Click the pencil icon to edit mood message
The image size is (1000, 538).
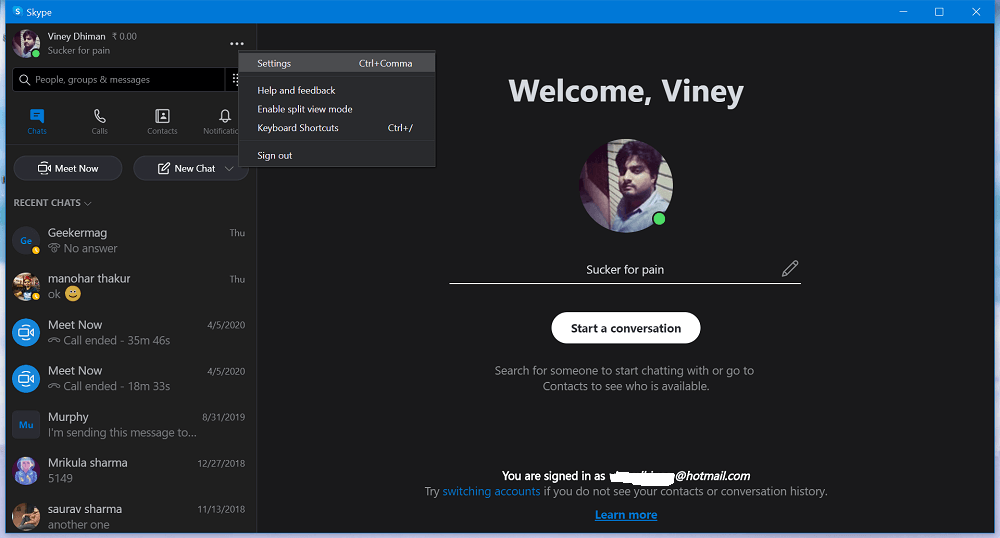click(790, 268)
